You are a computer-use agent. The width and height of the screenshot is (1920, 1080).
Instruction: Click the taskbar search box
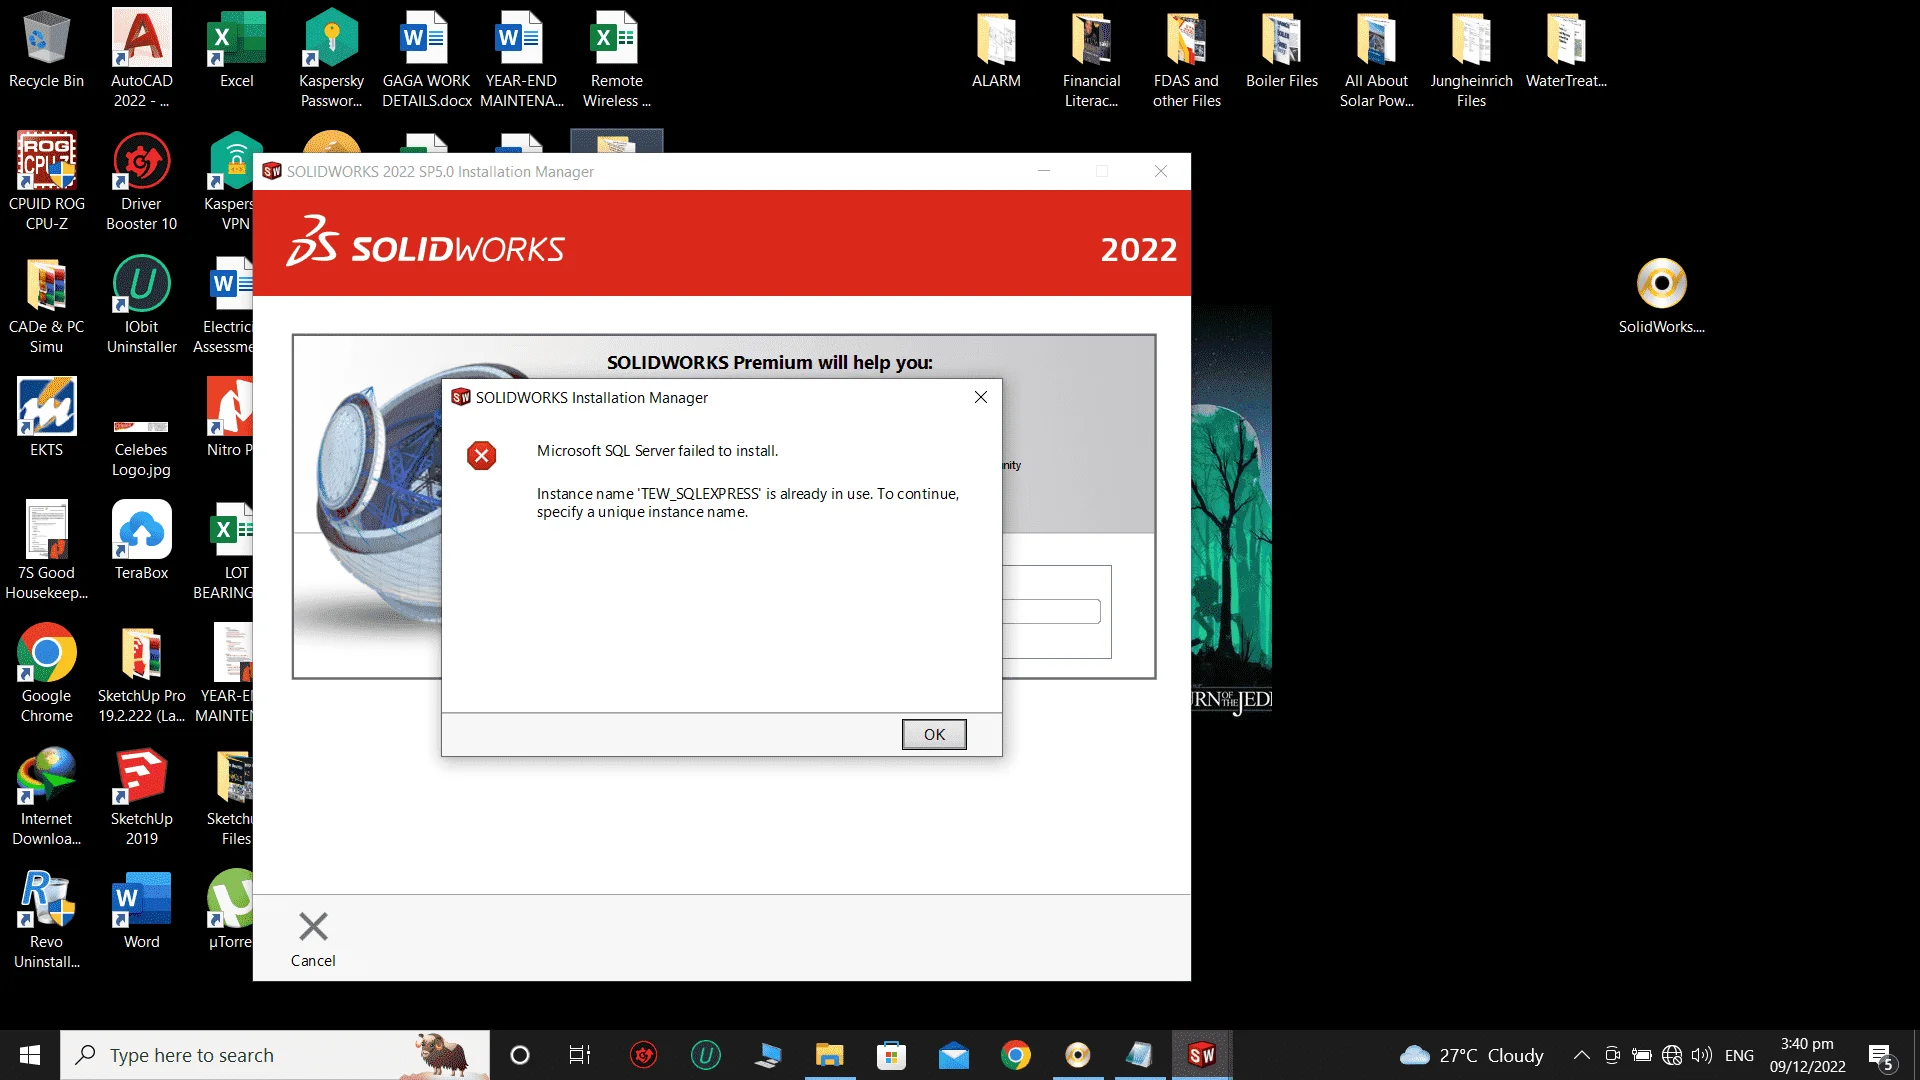275,1055
